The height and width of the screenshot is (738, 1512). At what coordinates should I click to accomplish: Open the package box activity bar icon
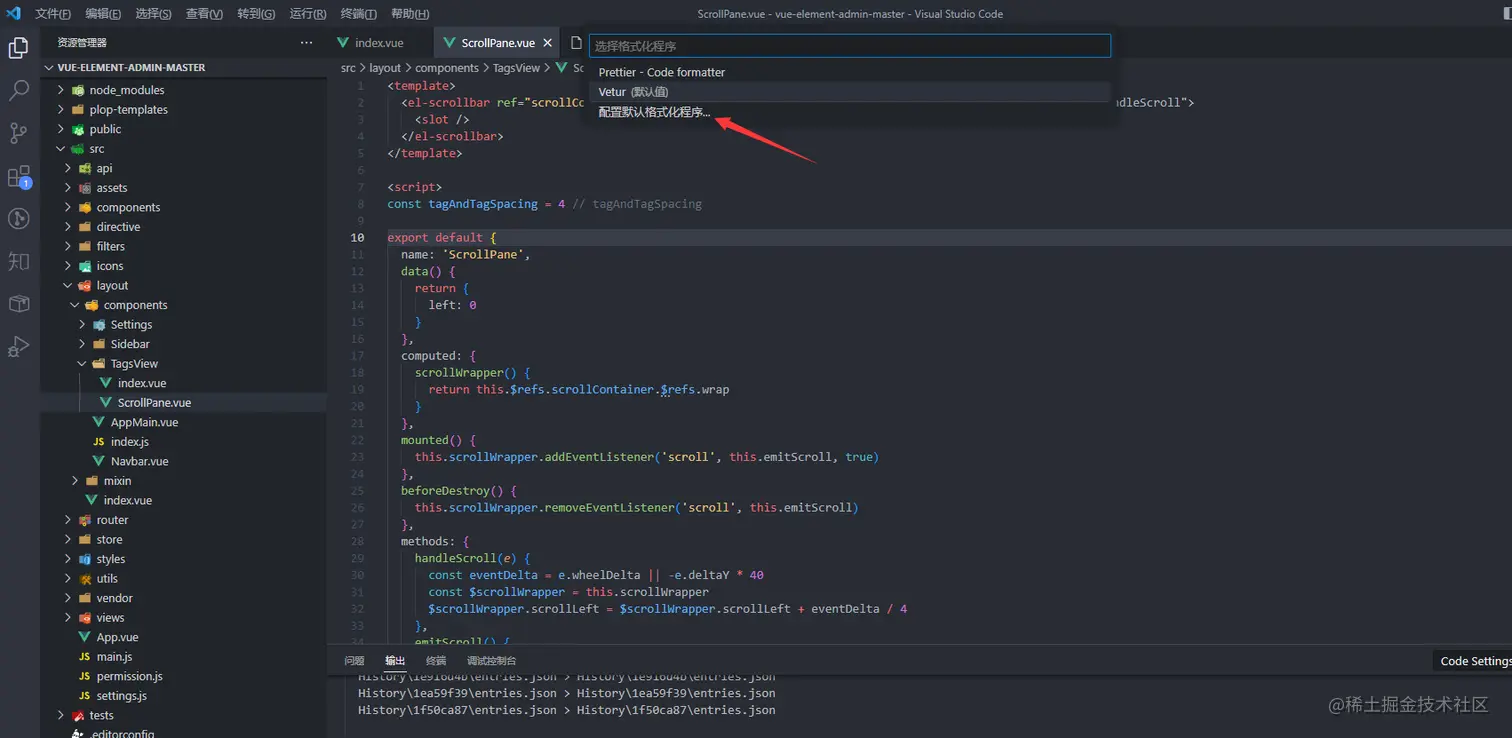19,304
